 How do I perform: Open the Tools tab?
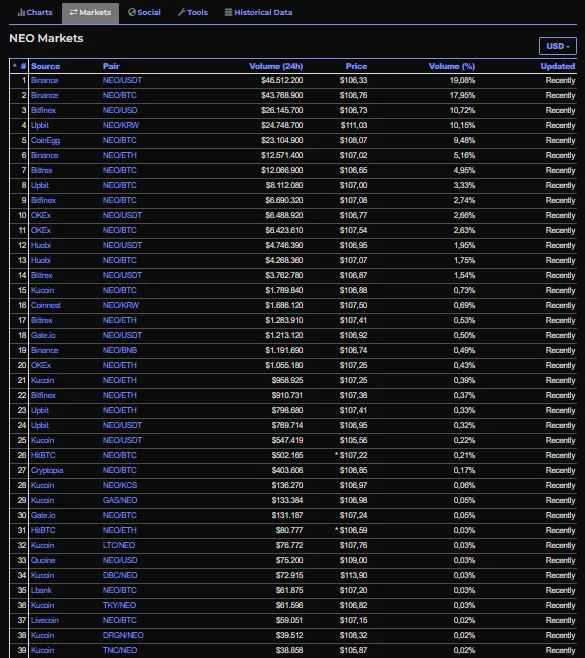193,13
